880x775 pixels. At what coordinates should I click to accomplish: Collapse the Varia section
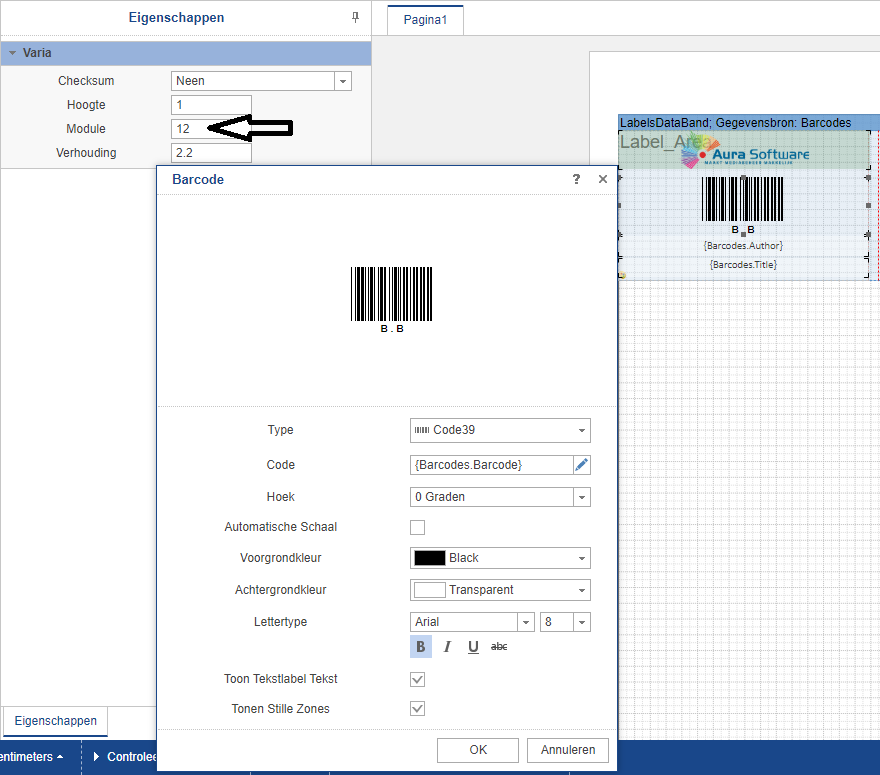pyautogui.click(x=12, y=53)
